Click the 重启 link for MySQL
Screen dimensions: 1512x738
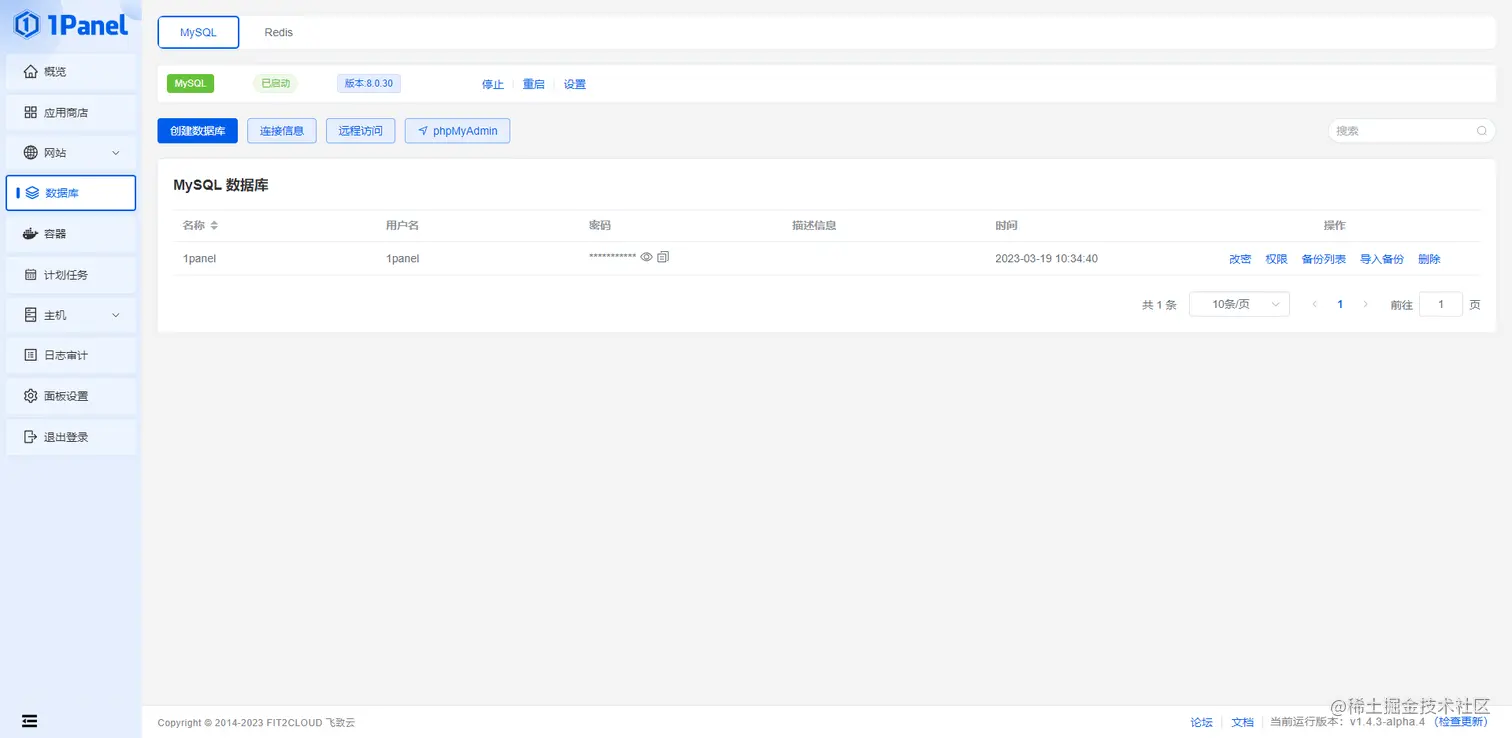pos(534,84)
